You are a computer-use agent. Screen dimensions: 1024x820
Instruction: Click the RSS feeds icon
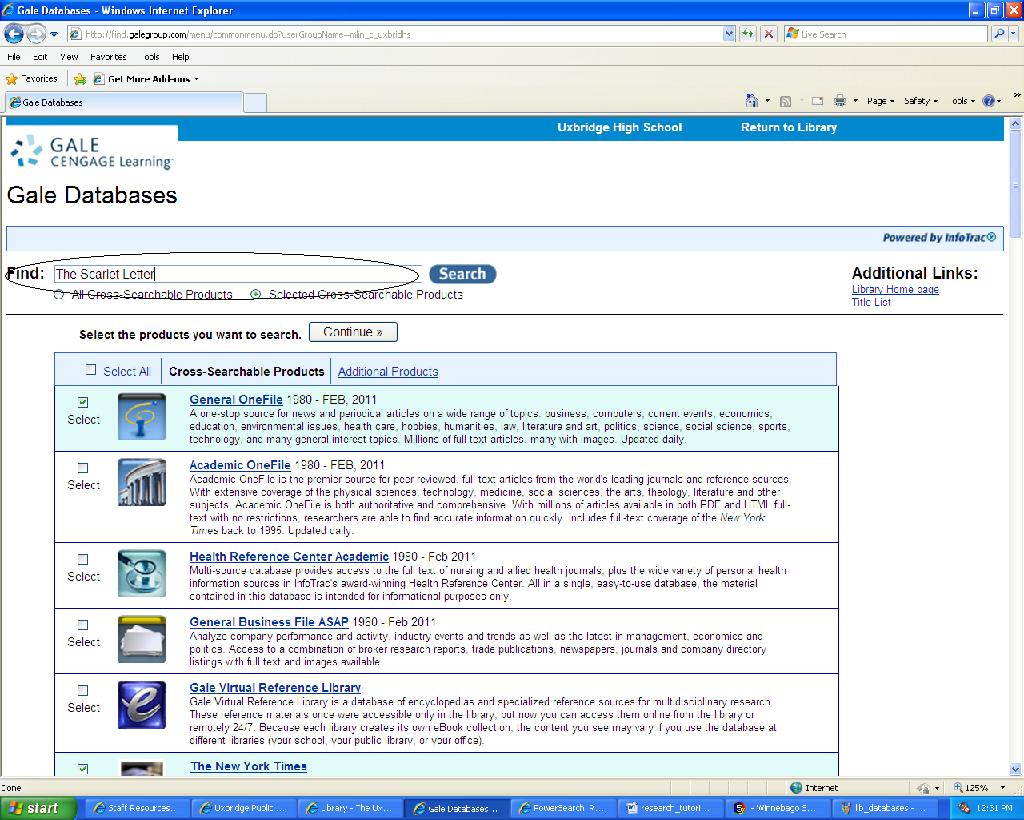786,101
